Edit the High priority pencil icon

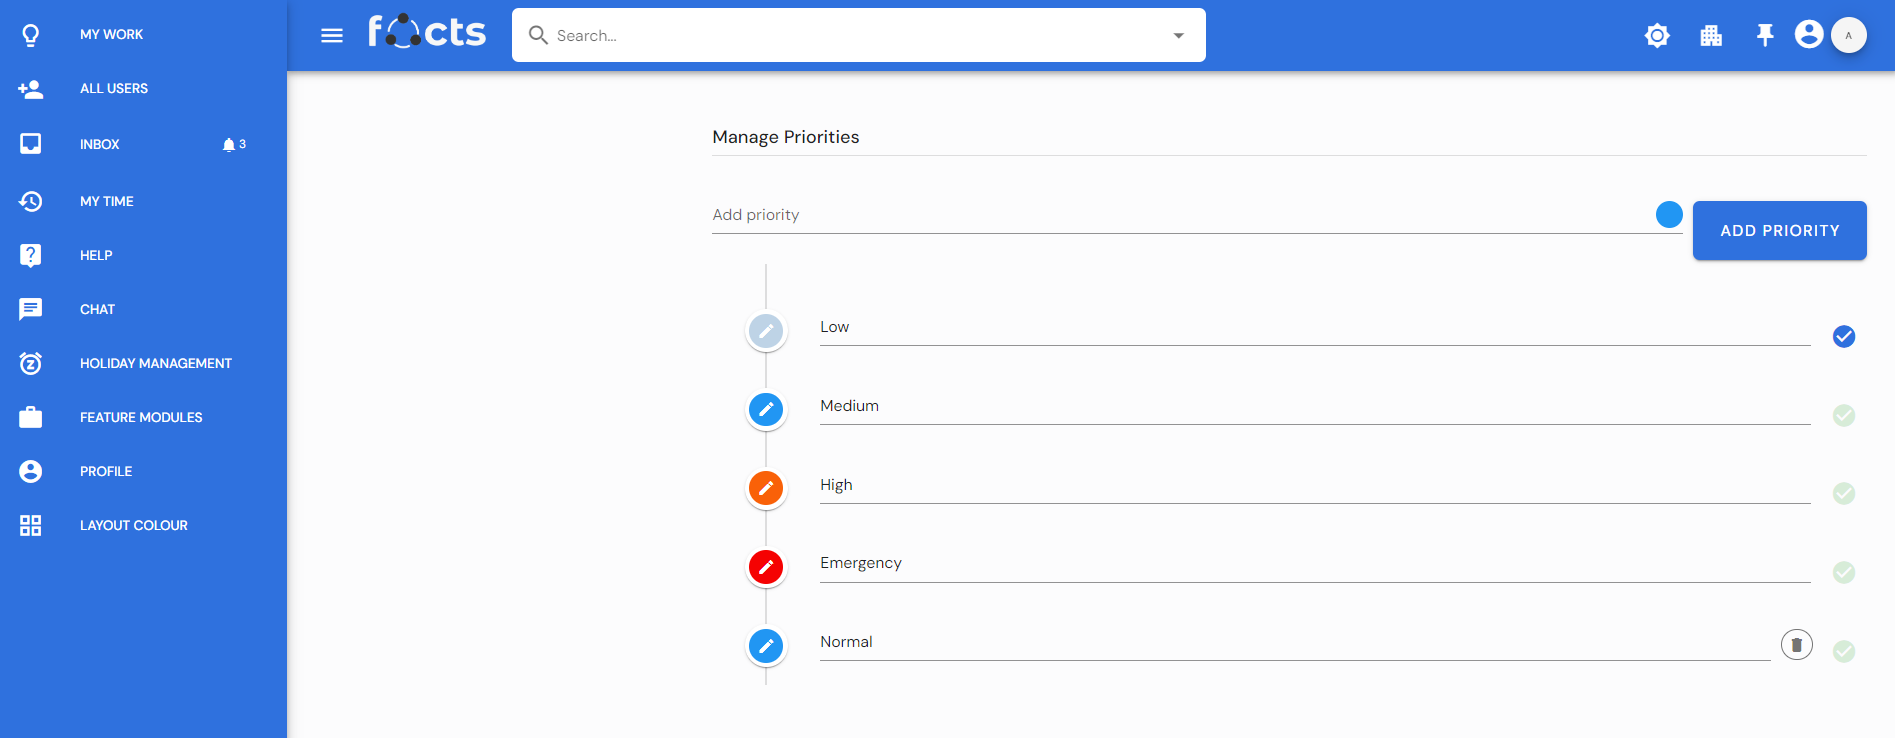(766, 488)
